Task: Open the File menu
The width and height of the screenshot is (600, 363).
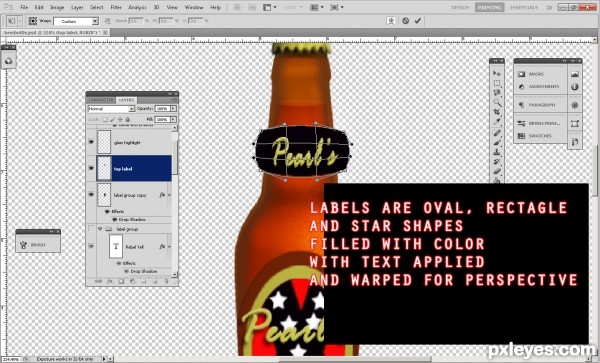Action: 24,7
